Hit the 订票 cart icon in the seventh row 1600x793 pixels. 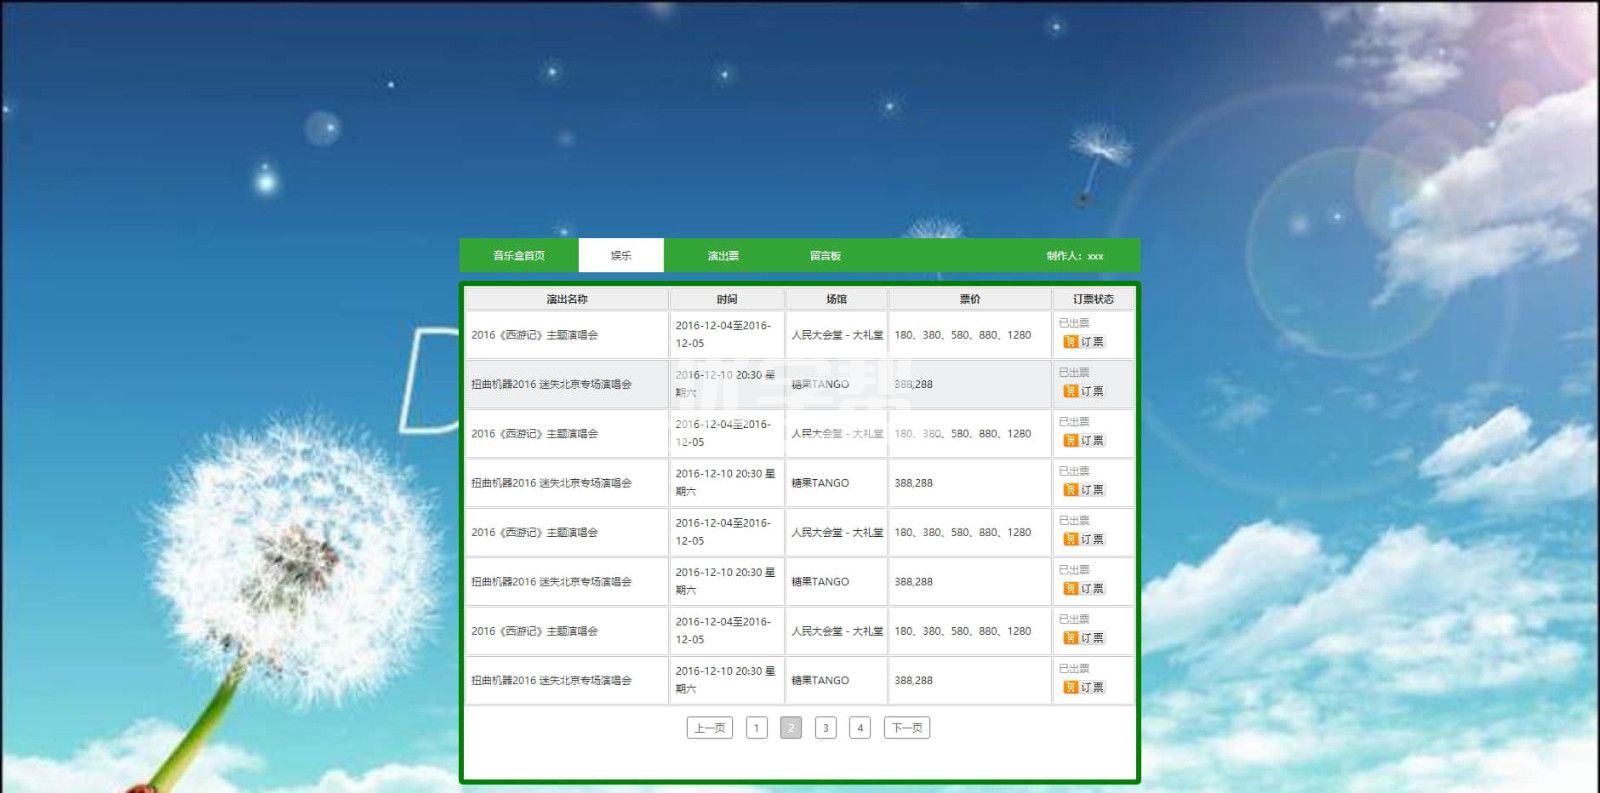[x=1070, y=638]
